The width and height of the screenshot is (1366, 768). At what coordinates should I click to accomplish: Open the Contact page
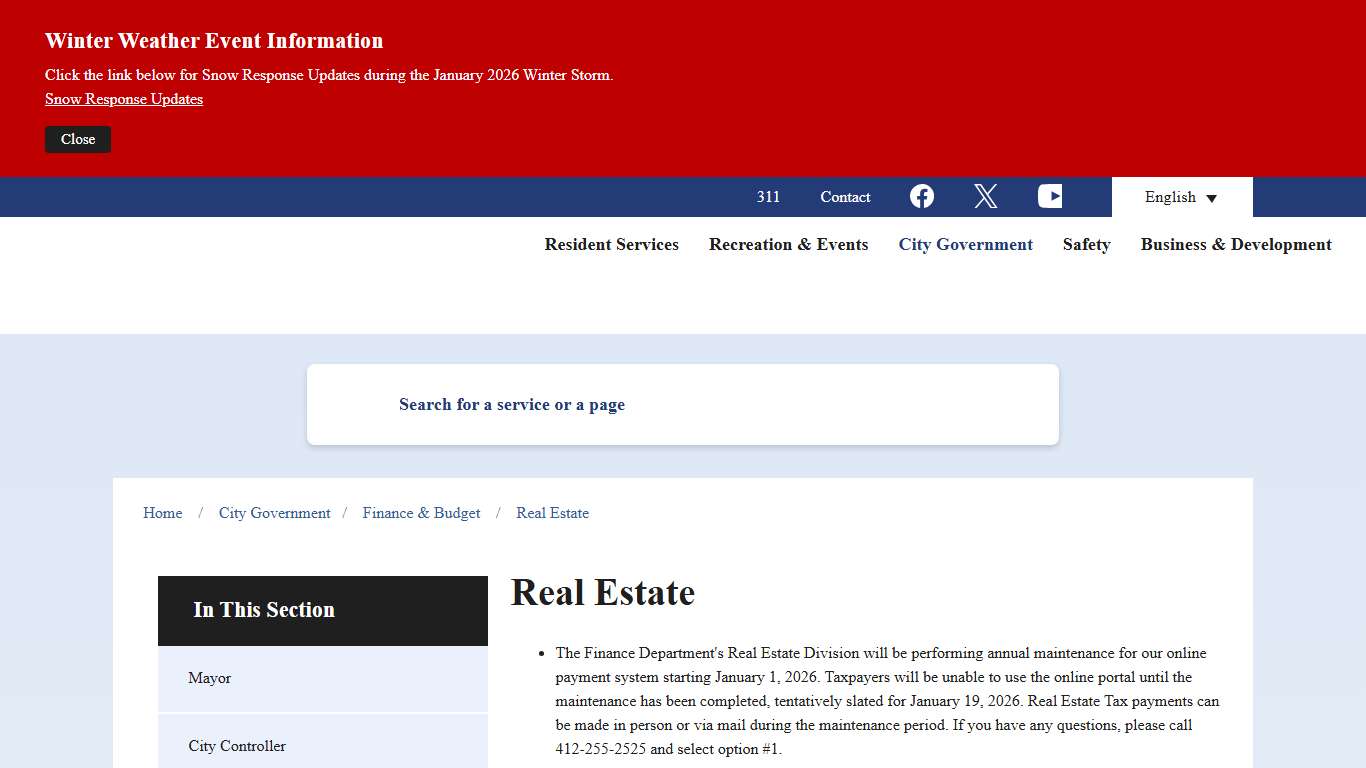point(844,197)
